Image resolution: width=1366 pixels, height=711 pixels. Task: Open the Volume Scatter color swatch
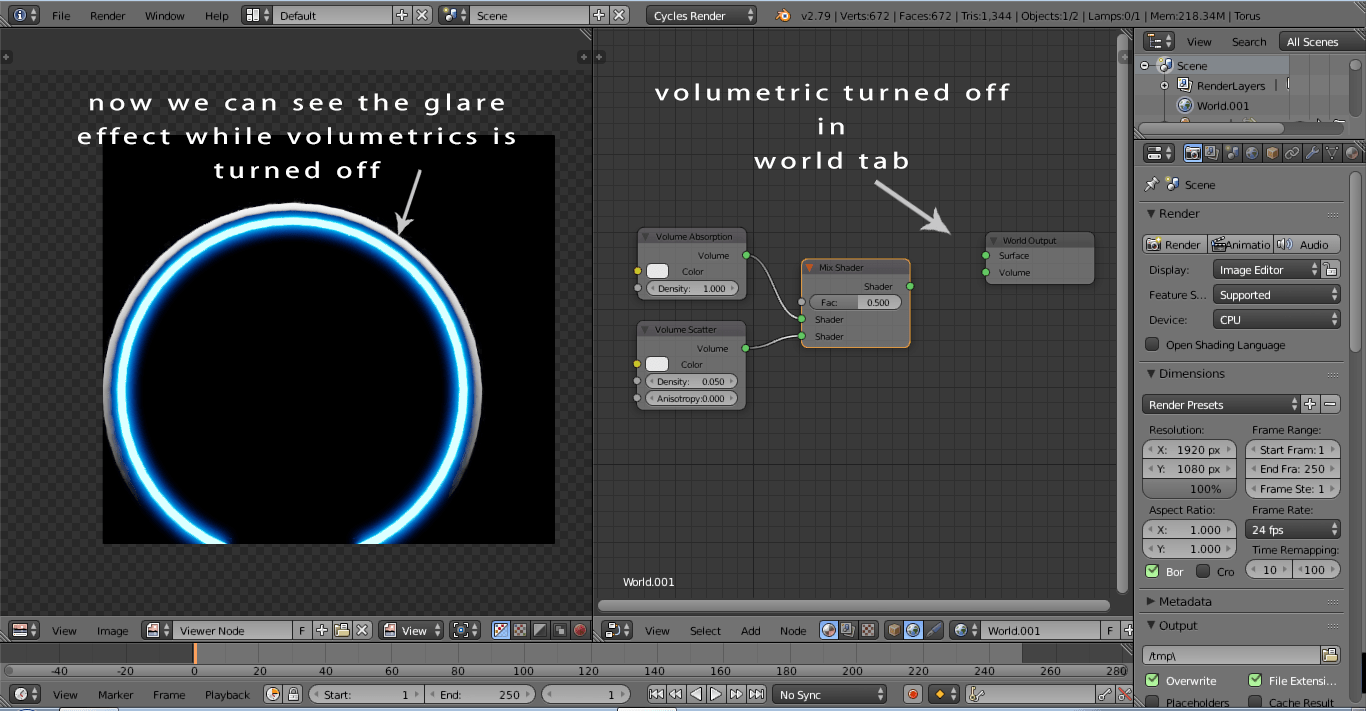coord(659,364)
